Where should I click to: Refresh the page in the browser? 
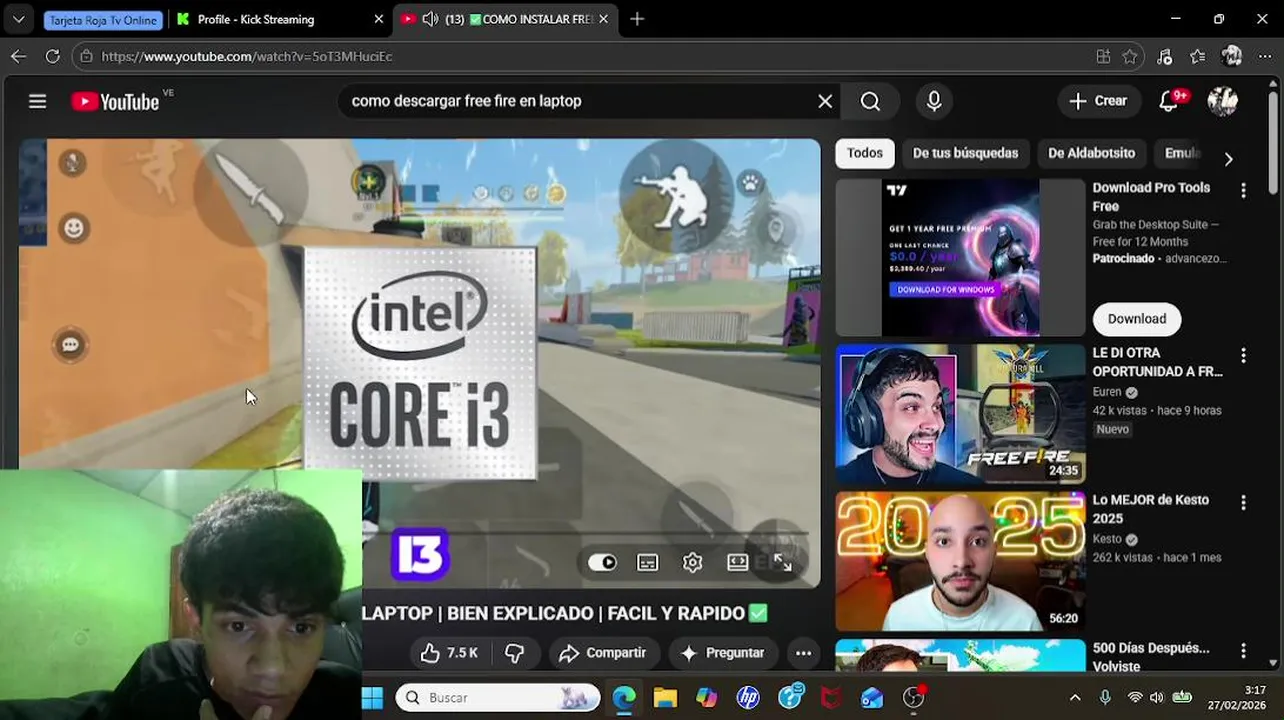53,57
